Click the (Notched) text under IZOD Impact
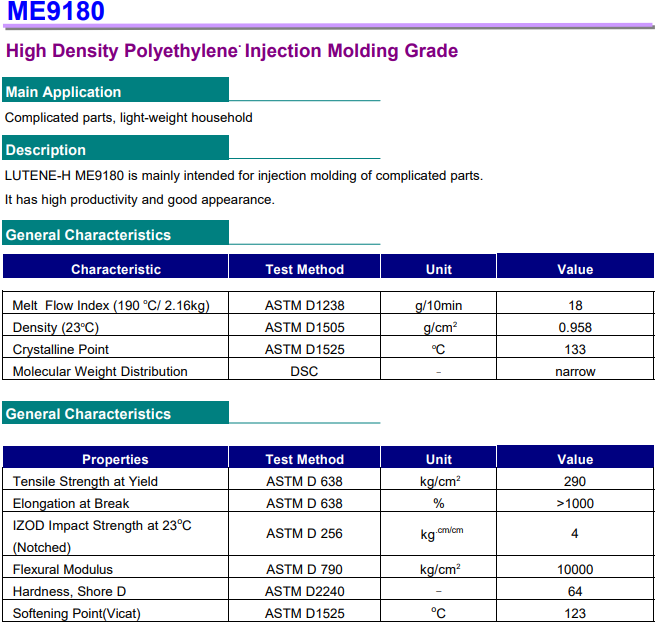Screen dimensions: 657x625 (41, 548)
